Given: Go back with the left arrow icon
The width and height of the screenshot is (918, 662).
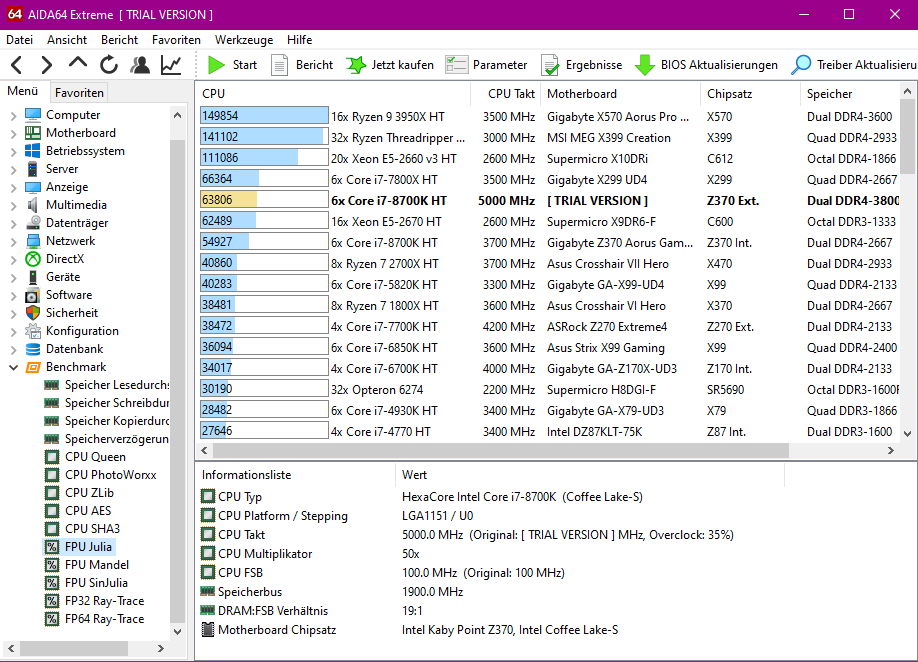Looking at the screenshot, I should click(17, 65).
